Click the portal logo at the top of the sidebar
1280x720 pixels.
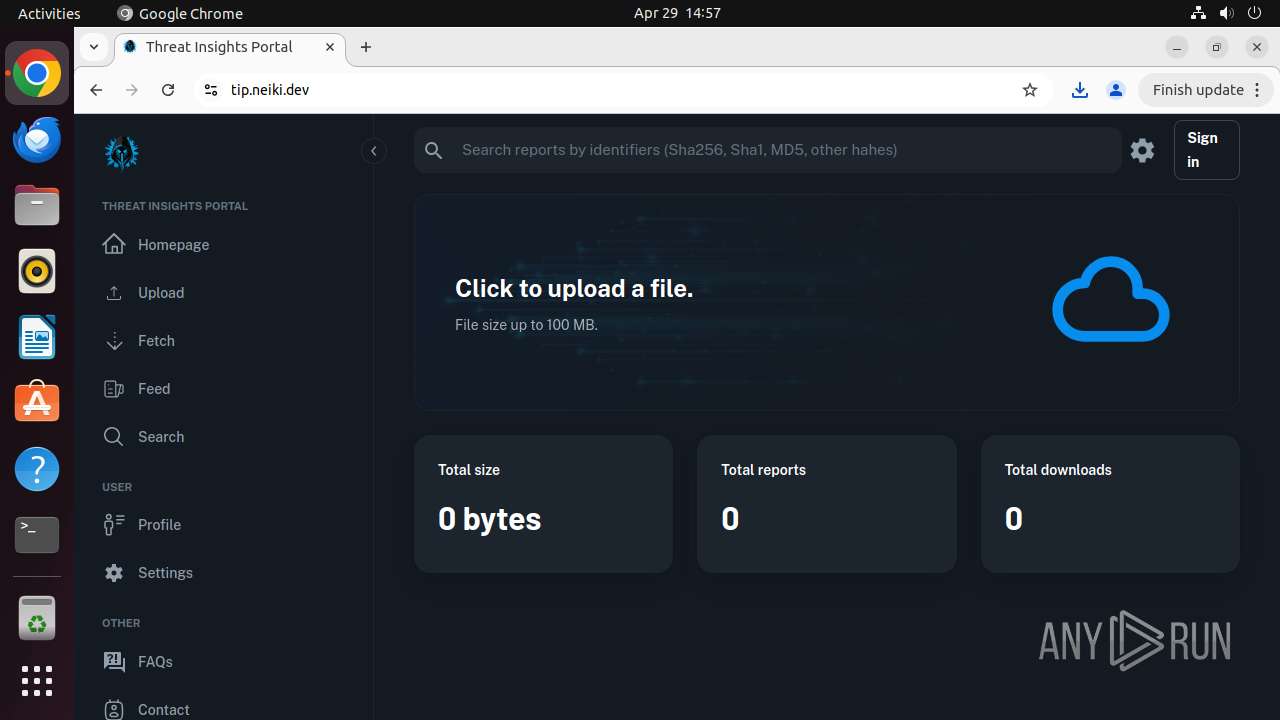coord(122,152)
